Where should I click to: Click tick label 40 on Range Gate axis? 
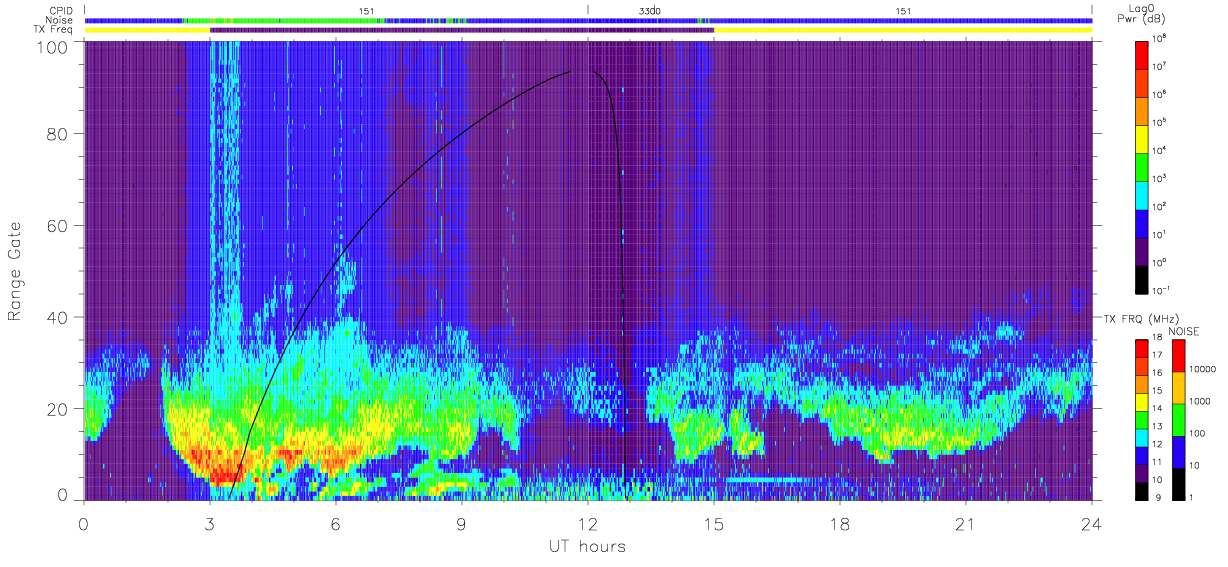58,318
